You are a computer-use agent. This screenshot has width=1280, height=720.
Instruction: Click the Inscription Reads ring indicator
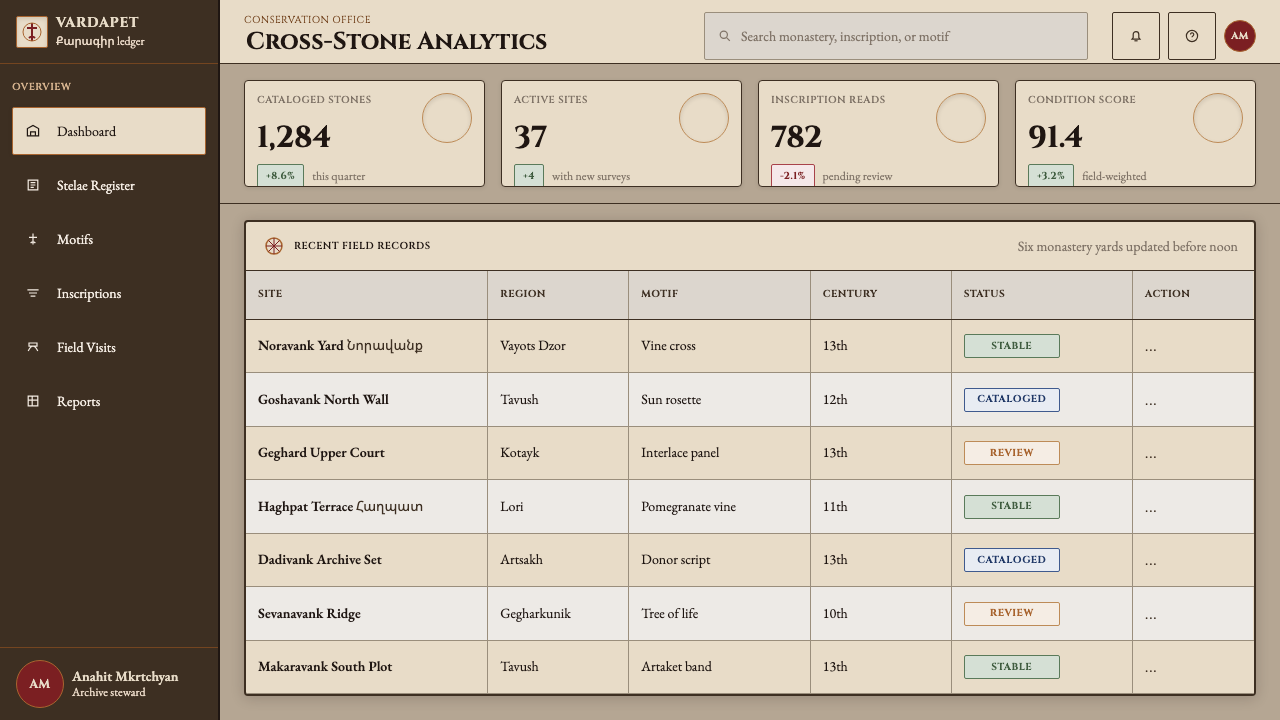click(x=961, y=118)
